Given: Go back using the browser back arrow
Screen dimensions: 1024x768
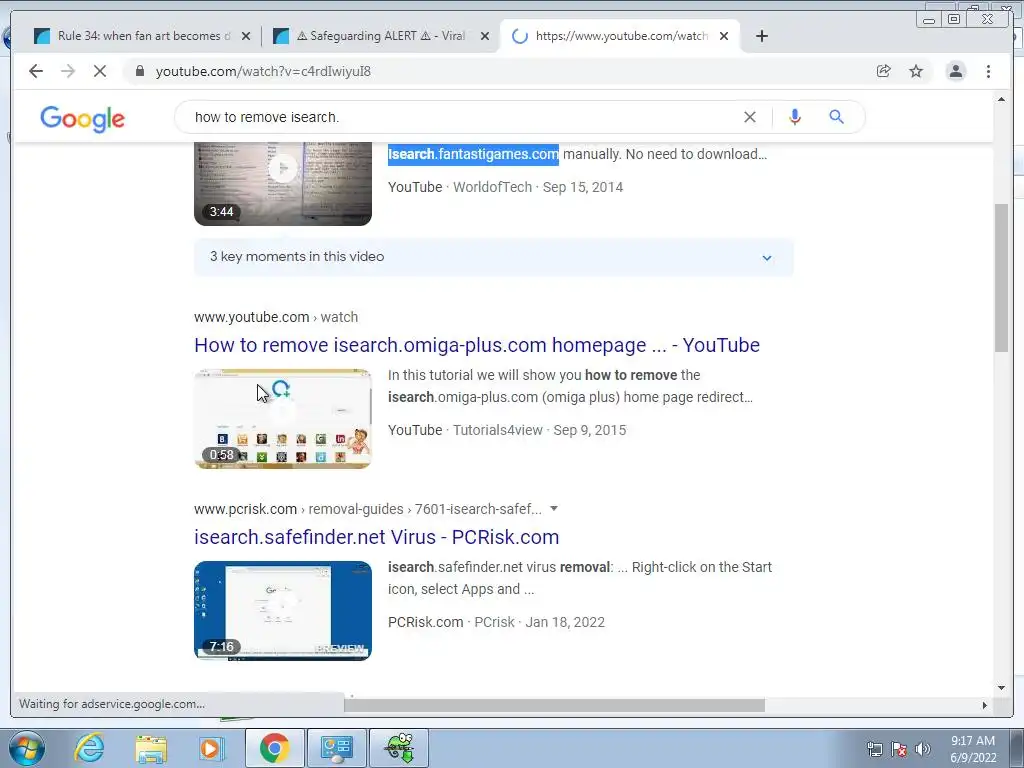Looking at the screenshot, I should pos(36,71).
